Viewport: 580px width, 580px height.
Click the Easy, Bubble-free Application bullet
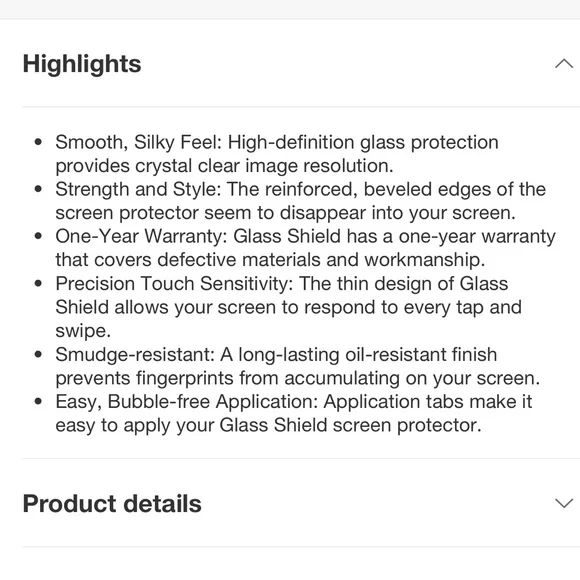click(294, 413)
